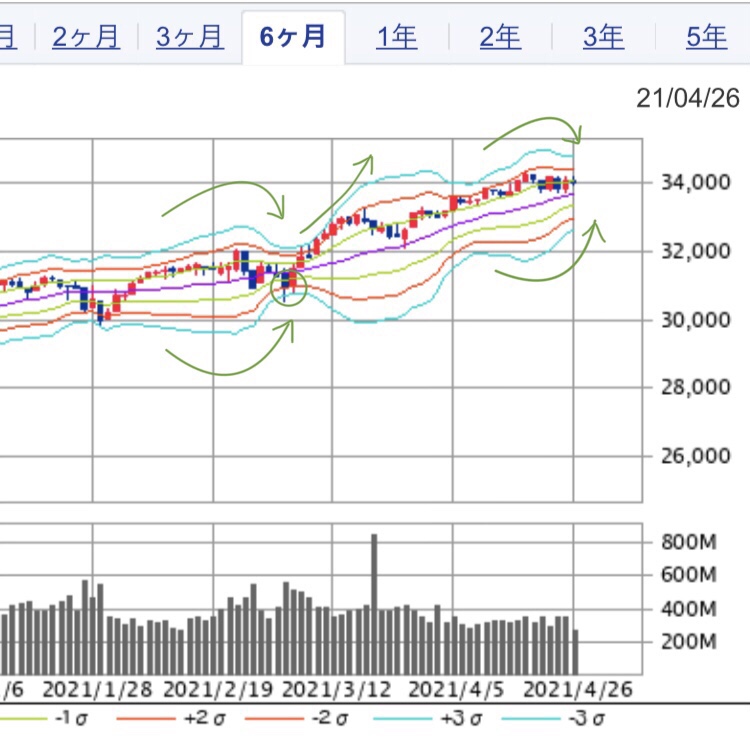Image resolution: width=750 pixels, height=756 pixels.
Task: Click the 21/04/26 date label
Action: [688, 98]
